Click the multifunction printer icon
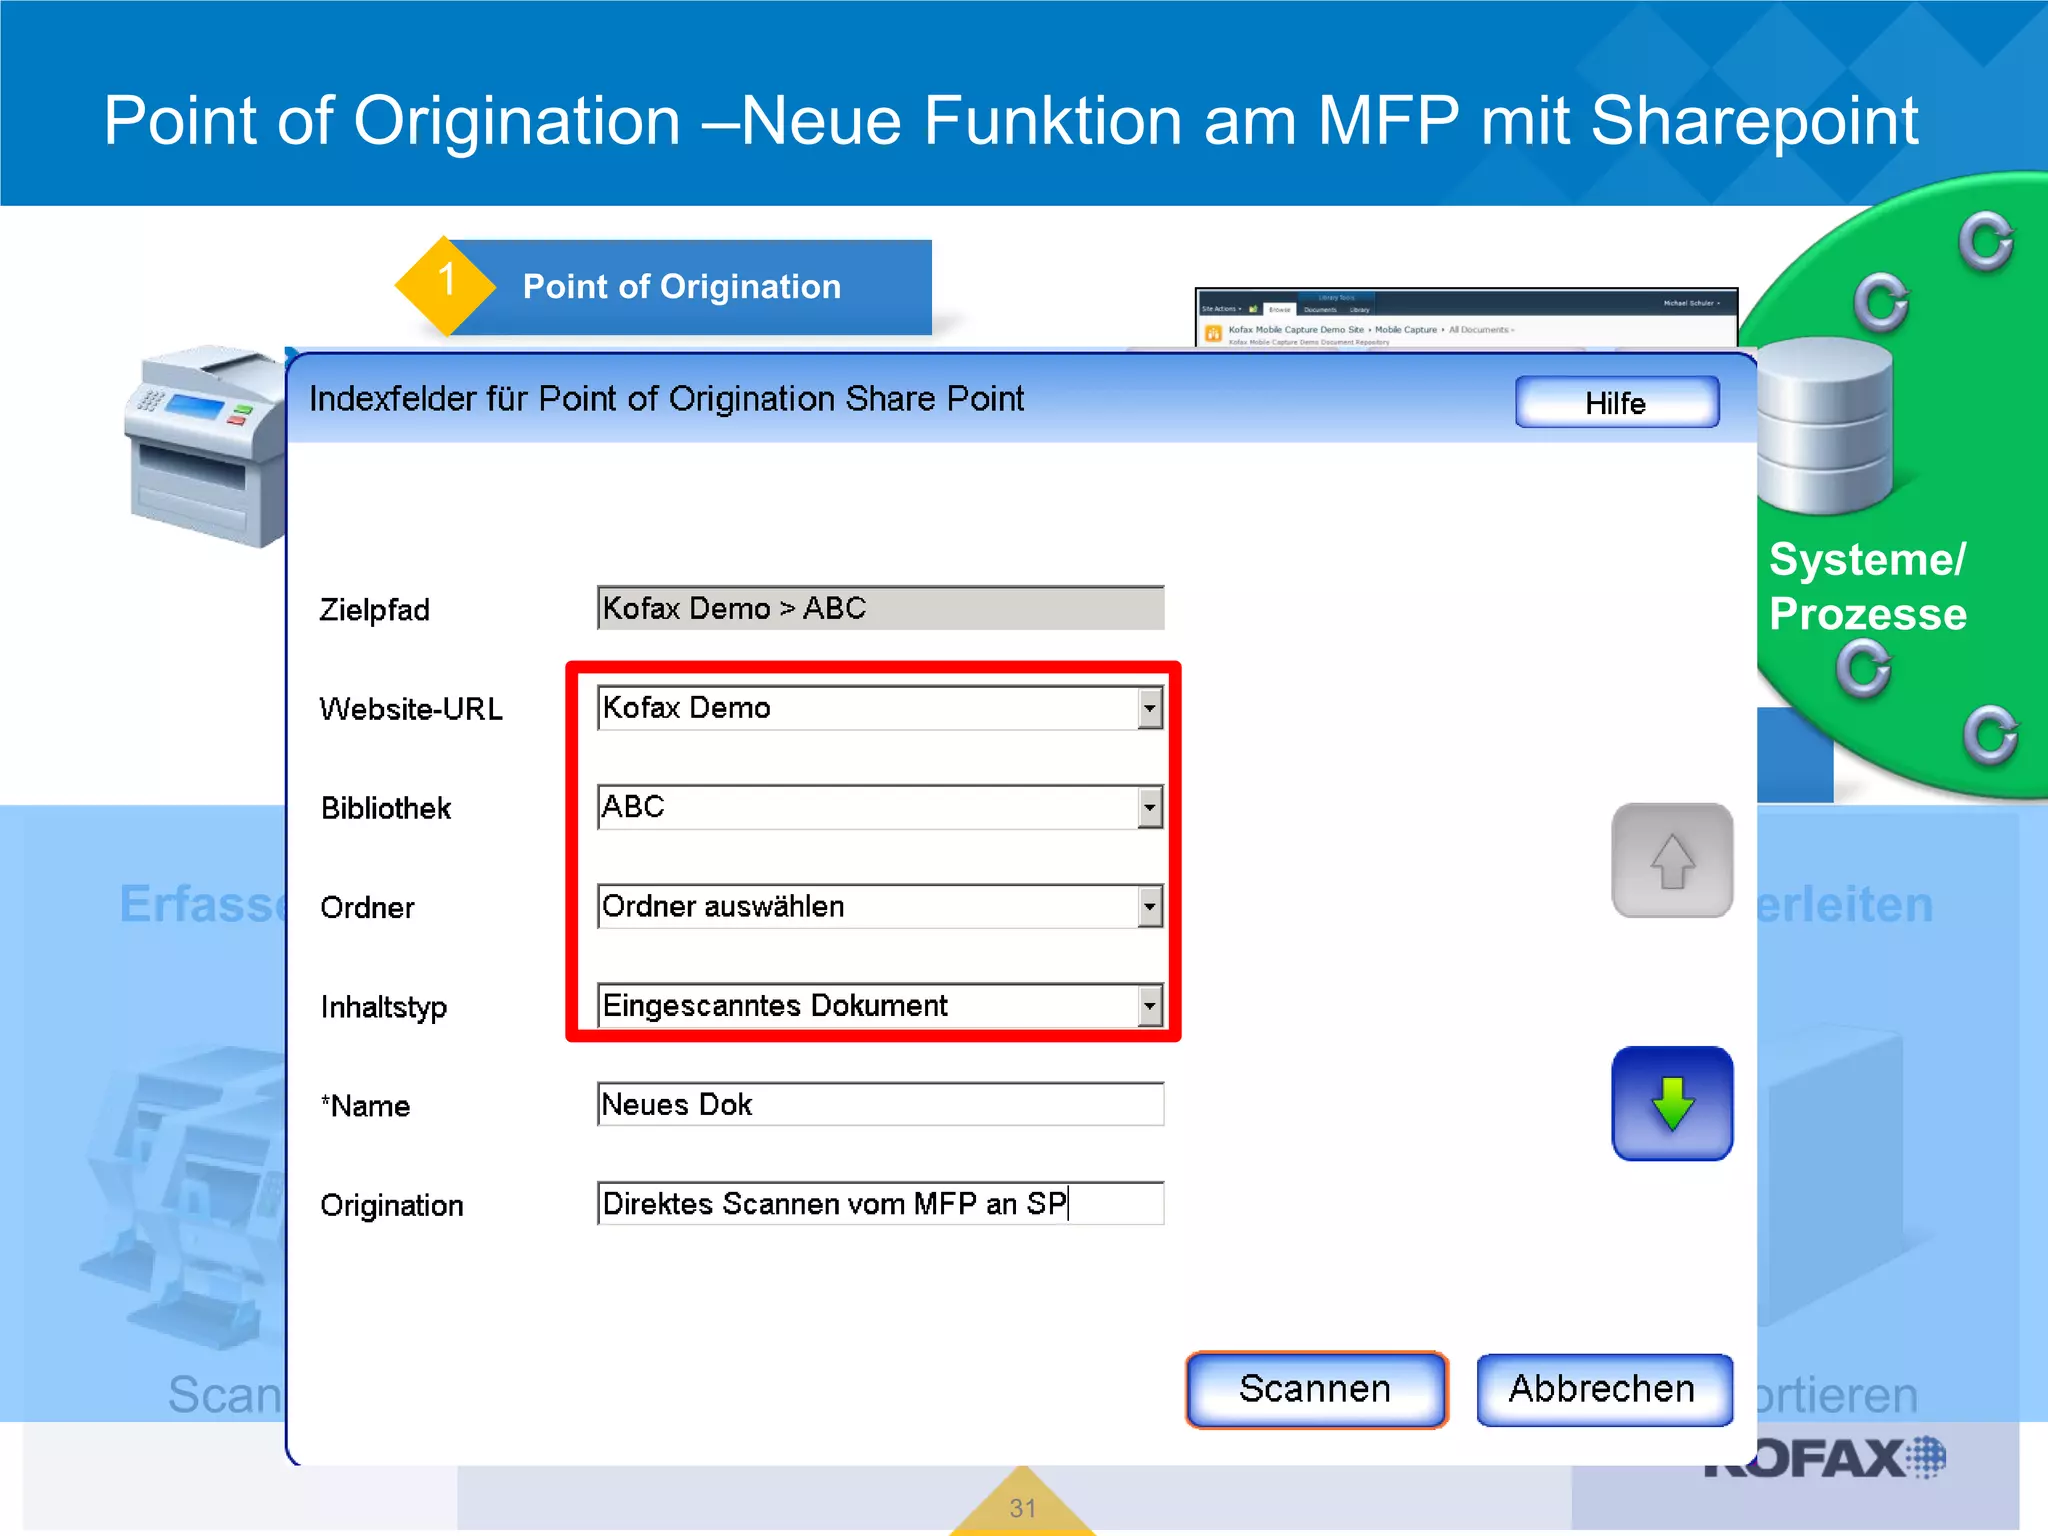This screenshot has height=1536, width=2048. 206,446
